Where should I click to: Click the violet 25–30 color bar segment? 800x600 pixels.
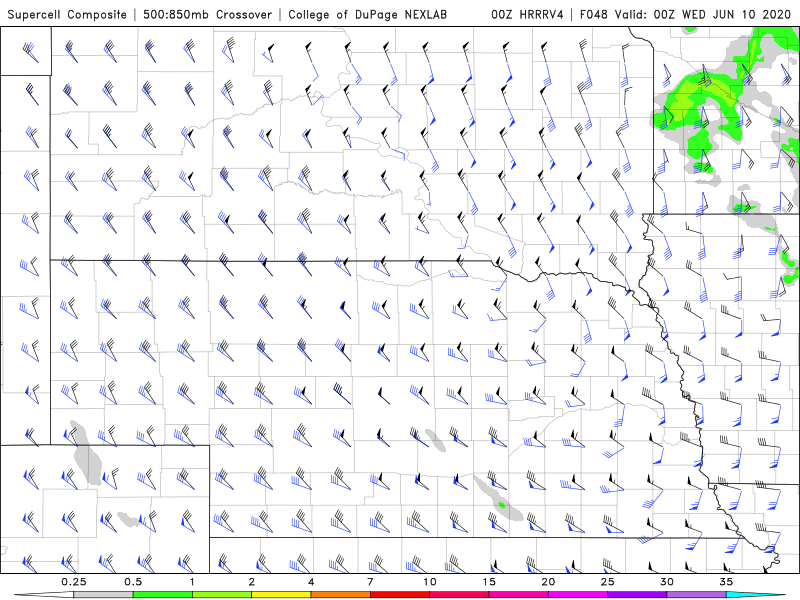[637, 595]
